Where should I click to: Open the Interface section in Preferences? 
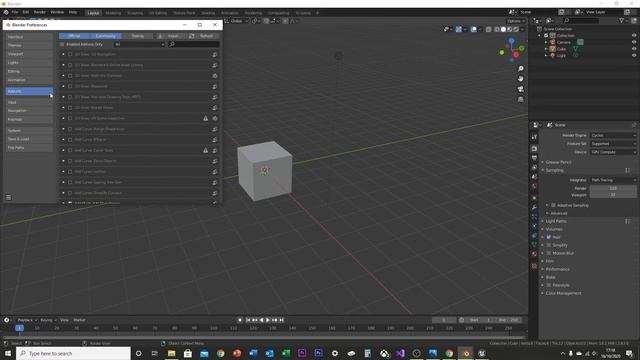29,37
